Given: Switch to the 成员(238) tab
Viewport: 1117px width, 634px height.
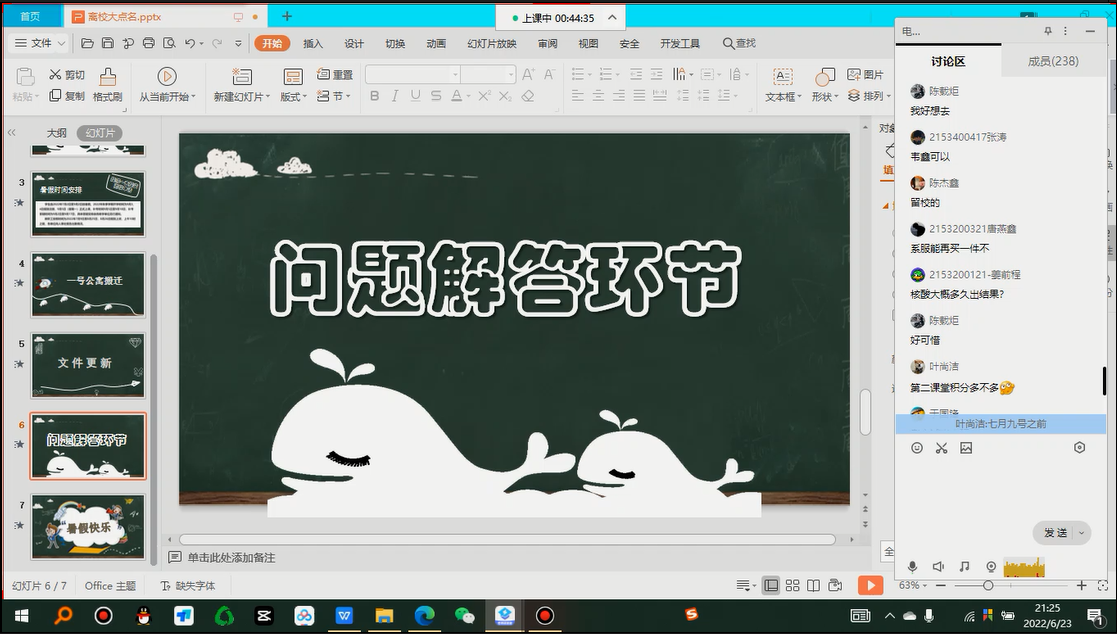Looking at the screenshot, I should click(x=1053, y=61).
